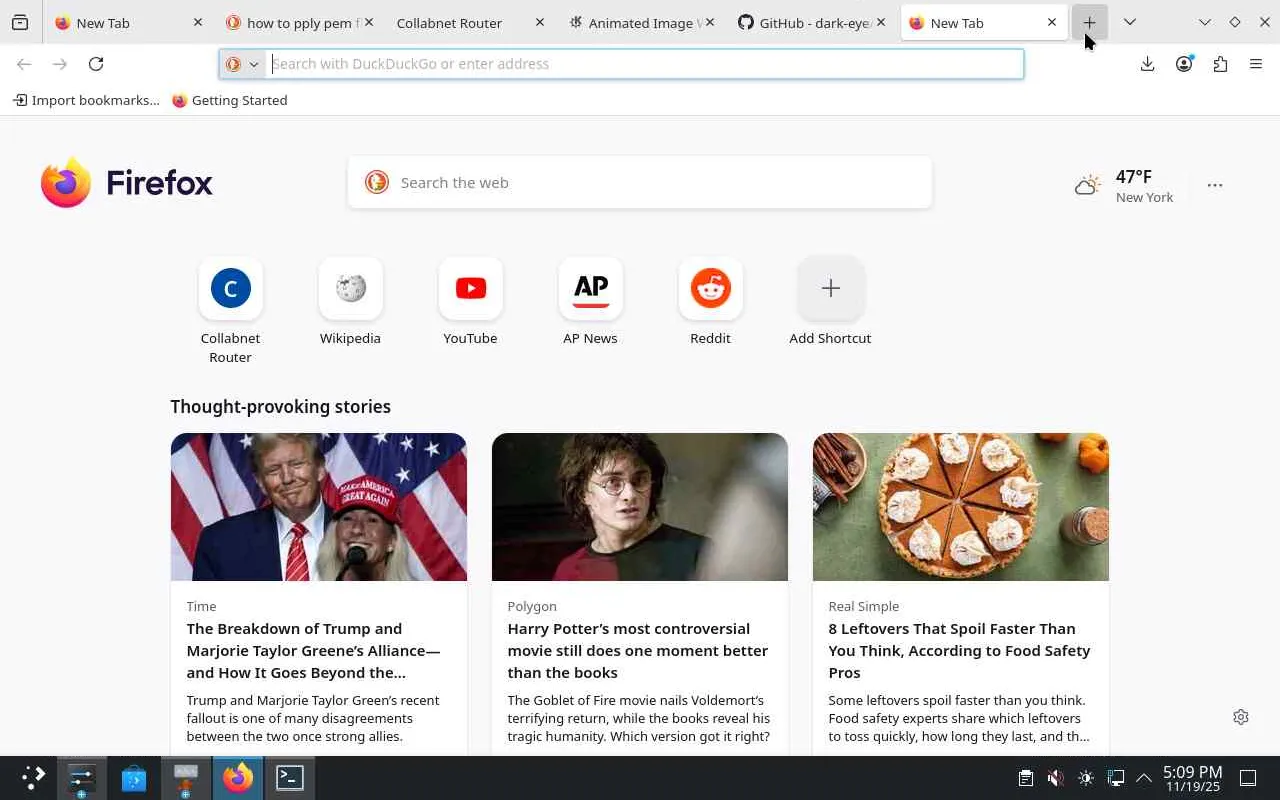Open the weather widget options menu
Screen dimensions: 1280x800
(1215, 185)
